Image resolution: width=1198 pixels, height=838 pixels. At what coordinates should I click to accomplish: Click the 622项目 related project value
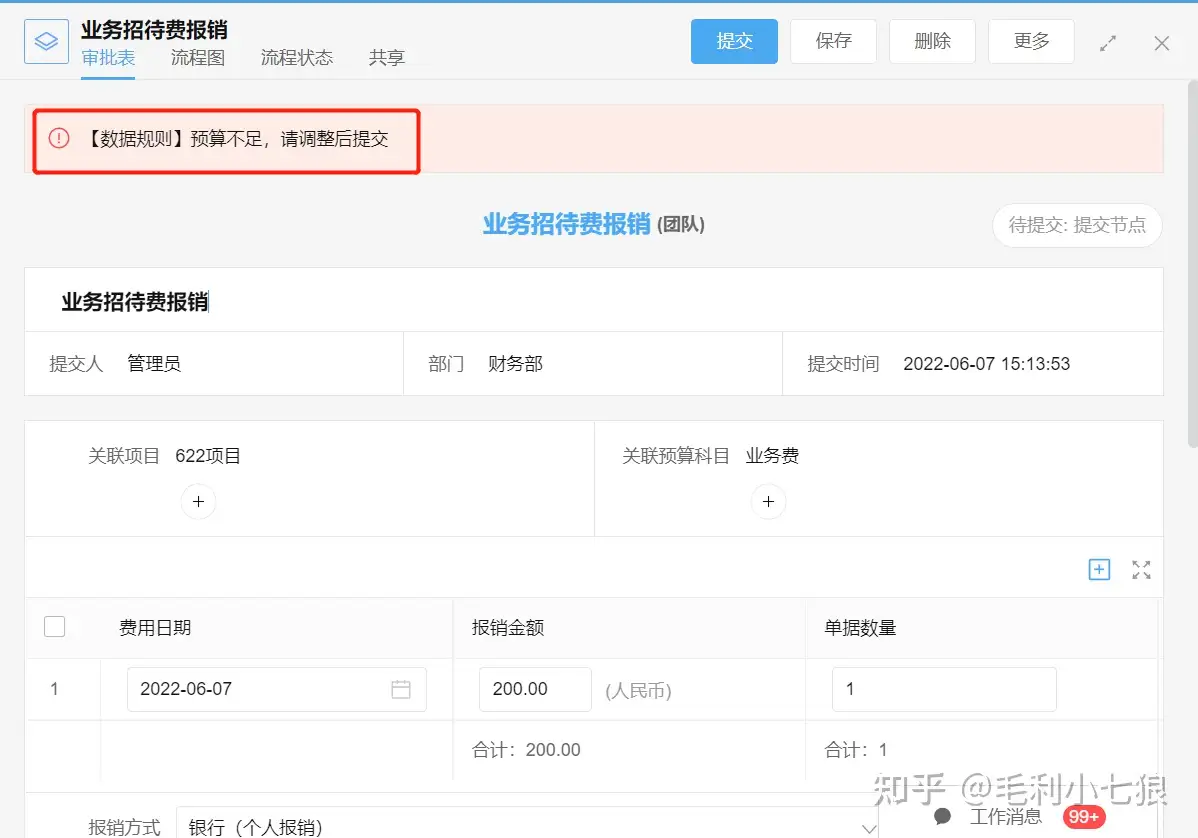point(208,456)
